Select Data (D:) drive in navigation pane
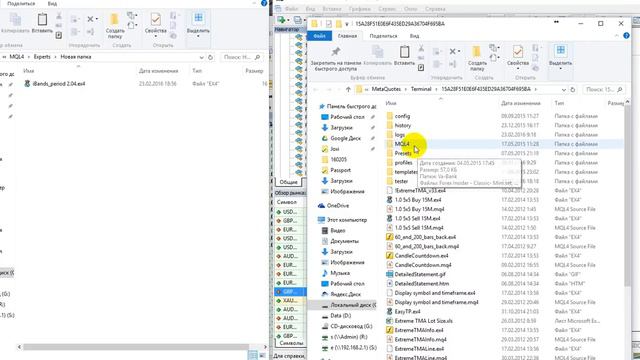 (x=340, y=316)
